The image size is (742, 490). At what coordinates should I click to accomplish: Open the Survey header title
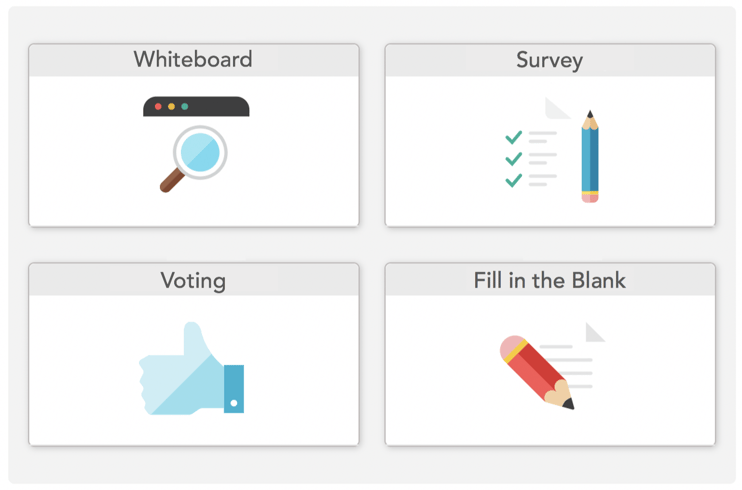(549, 61)
